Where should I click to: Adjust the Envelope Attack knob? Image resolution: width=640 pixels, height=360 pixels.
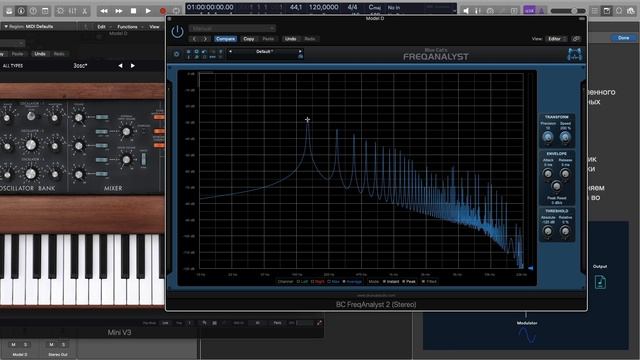(548, 174)
